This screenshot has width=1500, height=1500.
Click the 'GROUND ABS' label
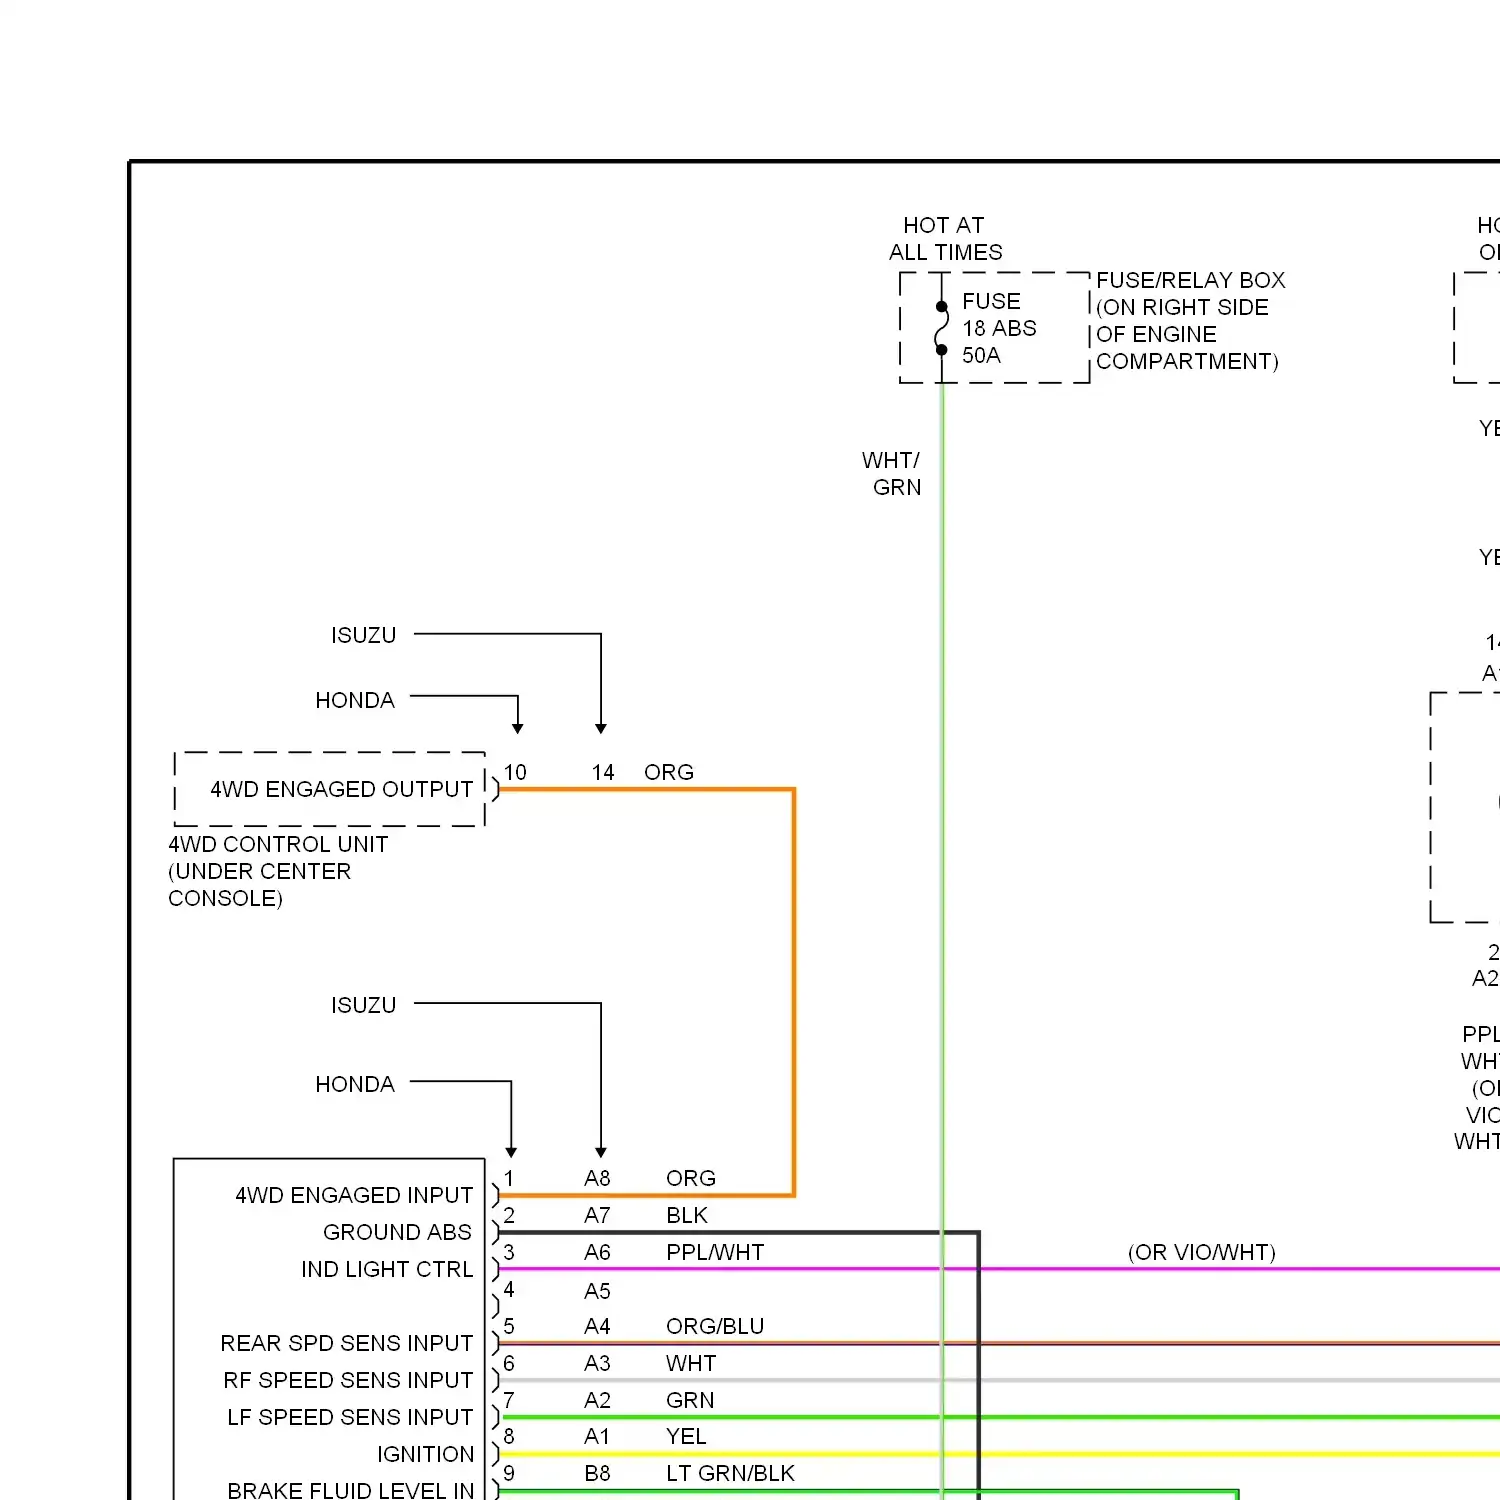point(397,1232)
